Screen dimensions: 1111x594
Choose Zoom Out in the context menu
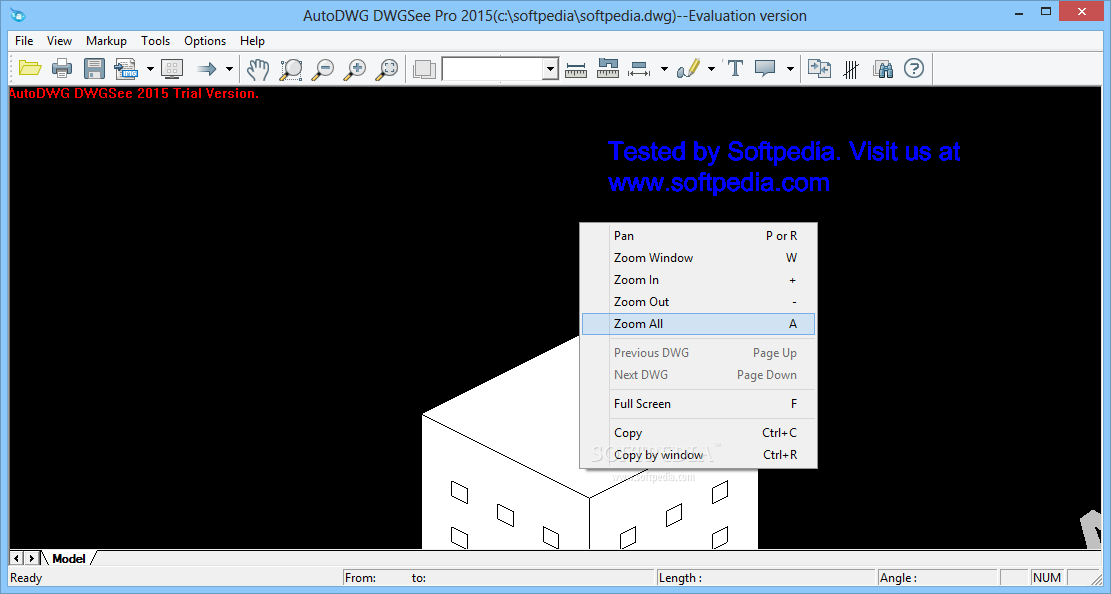pos(698,301)
